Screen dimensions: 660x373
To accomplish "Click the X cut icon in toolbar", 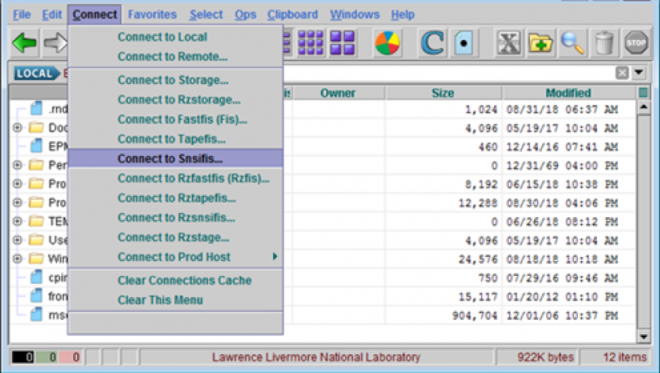I will pos(508,43).
